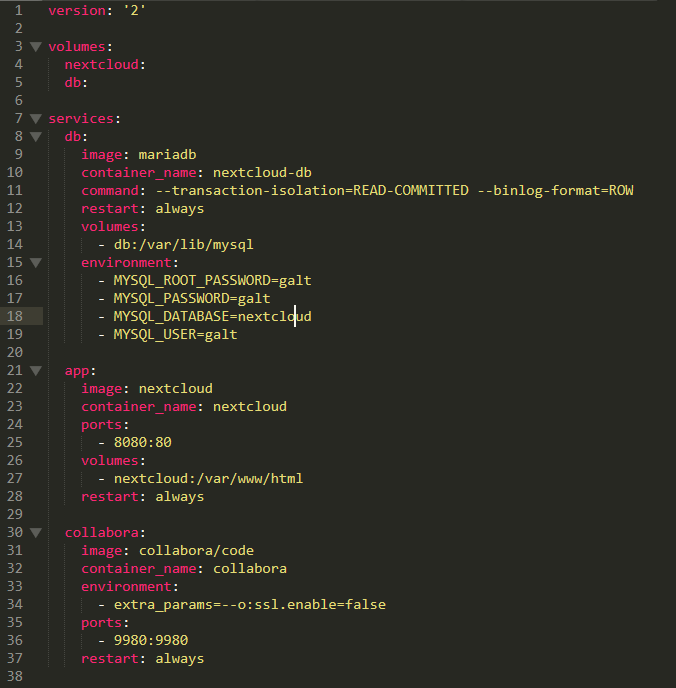Click the 8080:80 port mapping
Viewport: 676px width, 688px height.
point(143,442)
